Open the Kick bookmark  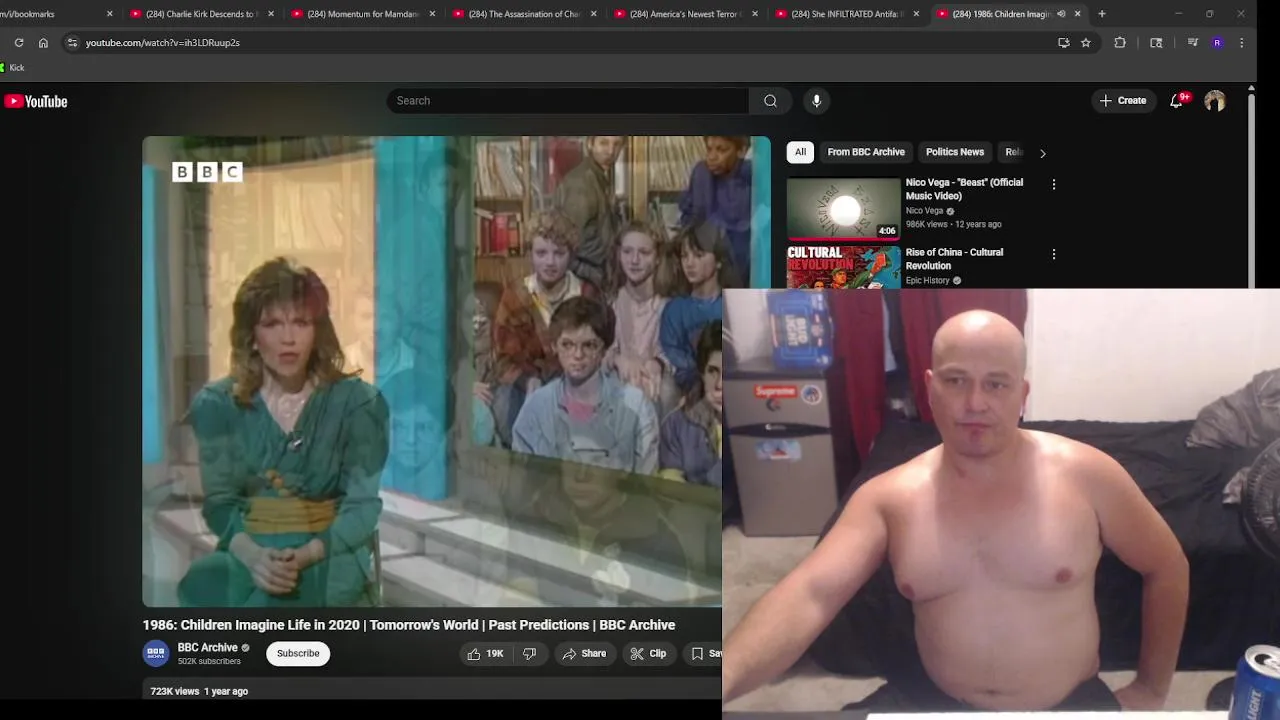point(12,68)
